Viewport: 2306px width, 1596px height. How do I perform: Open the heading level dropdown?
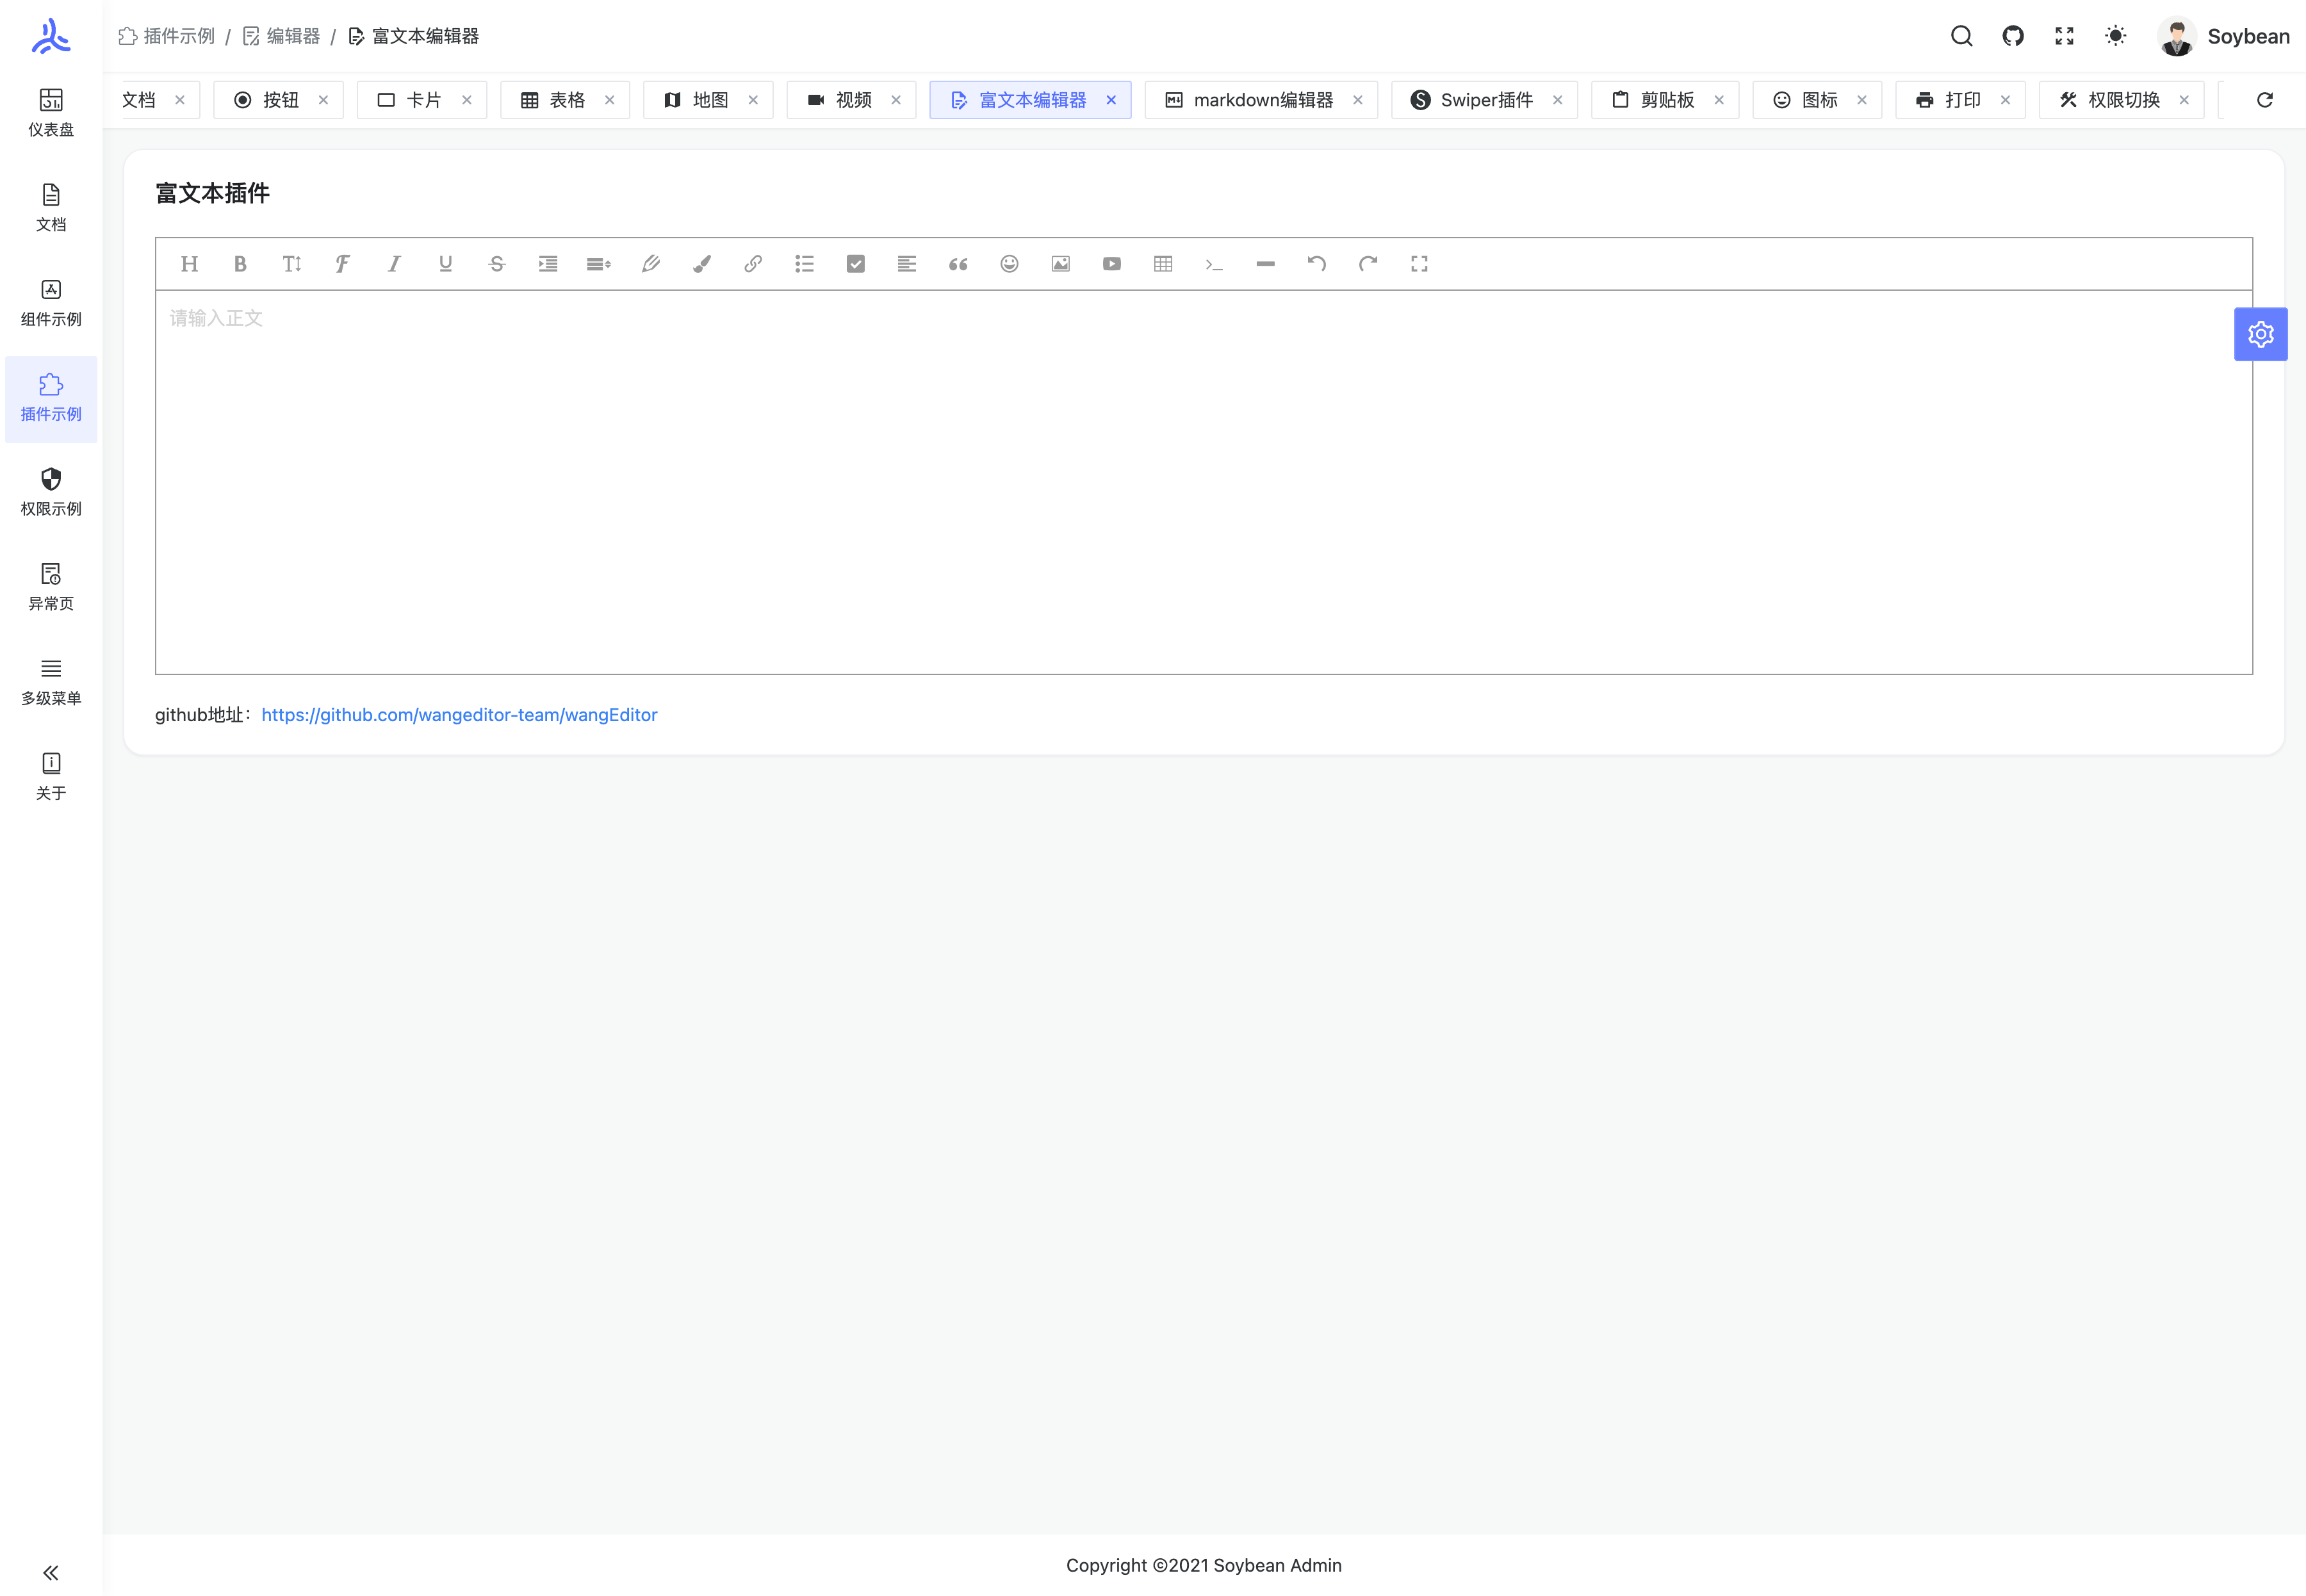point(189,264)
